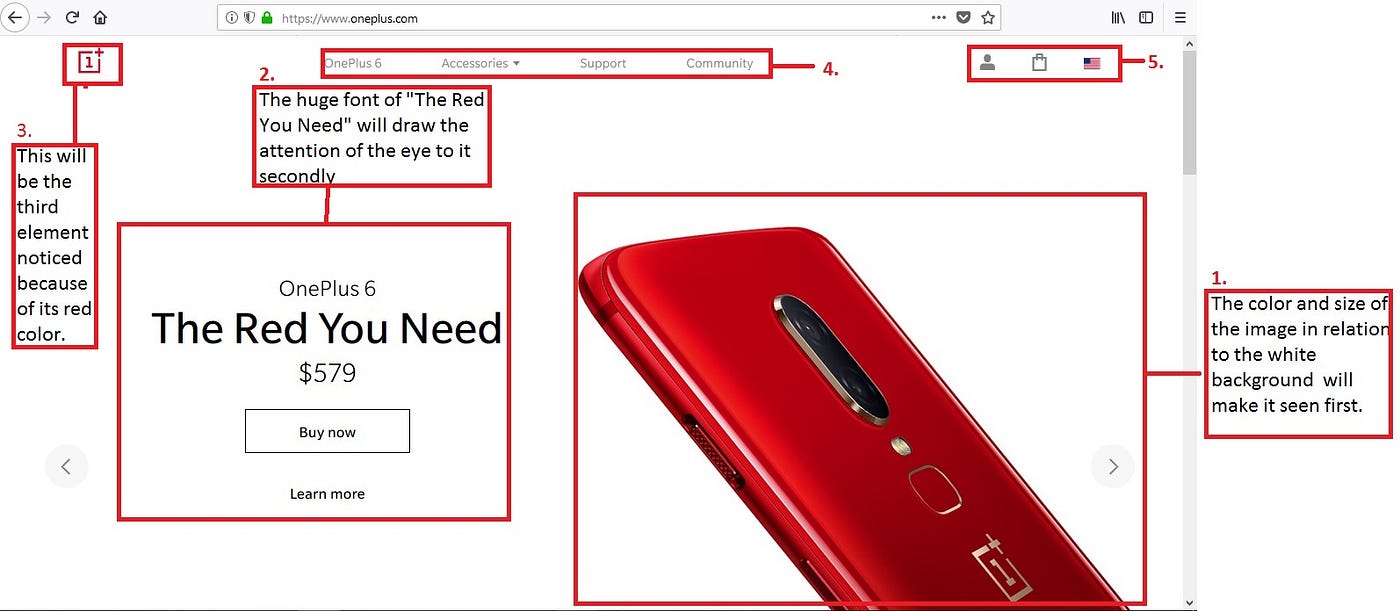Click the Buy now button

(x=327, y=431)
